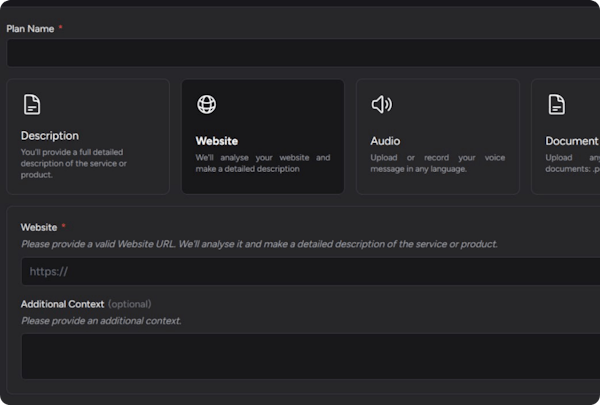Click the Audio speaker icon
600x405 pixels.
coord(381,105)
